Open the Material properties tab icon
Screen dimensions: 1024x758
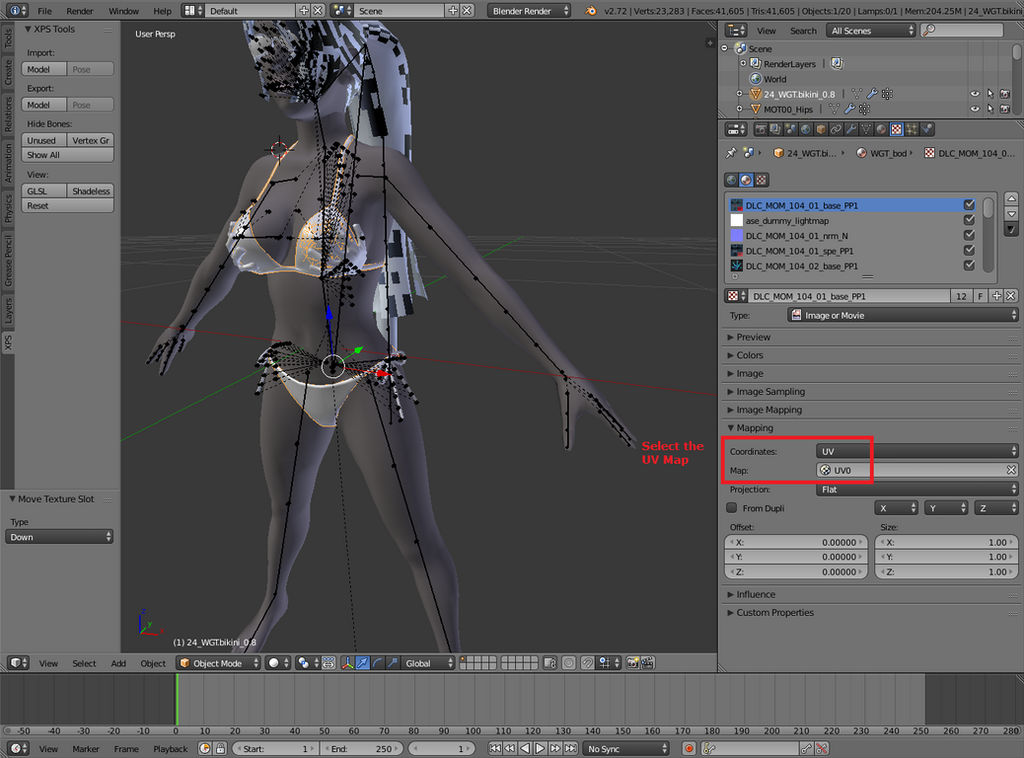[881, 129]
